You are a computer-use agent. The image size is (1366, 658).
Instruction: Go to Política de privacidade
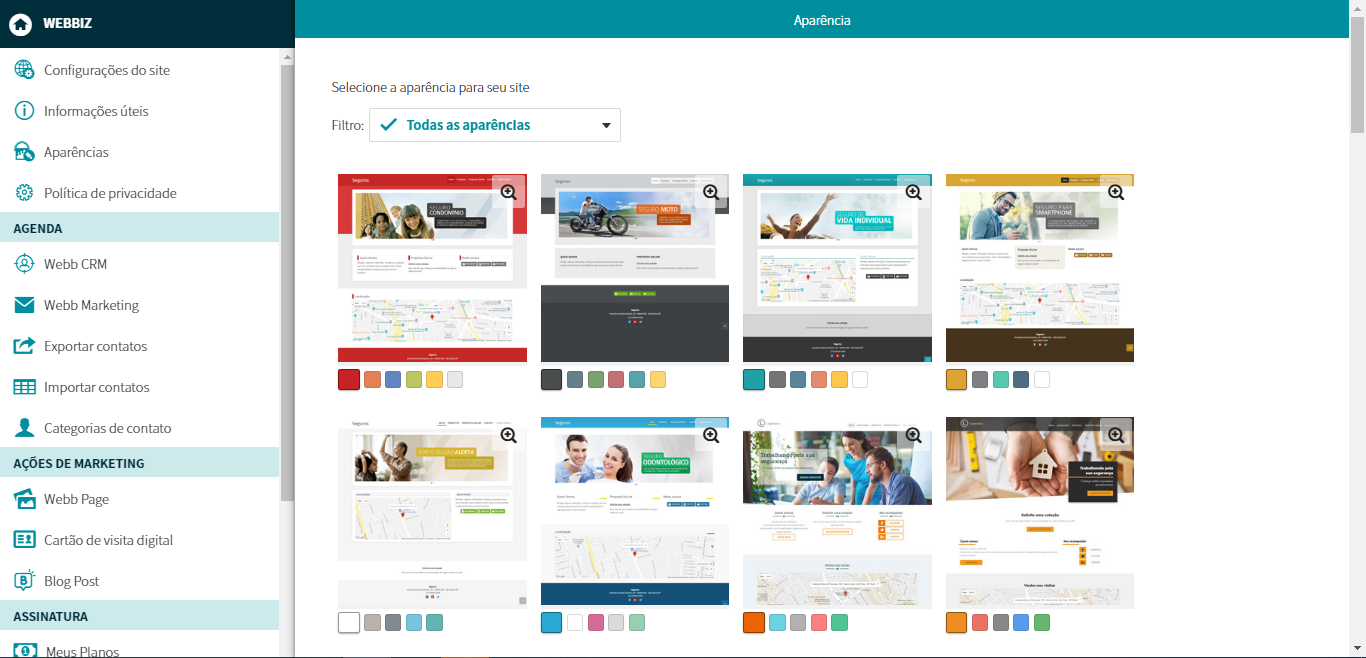110,193
